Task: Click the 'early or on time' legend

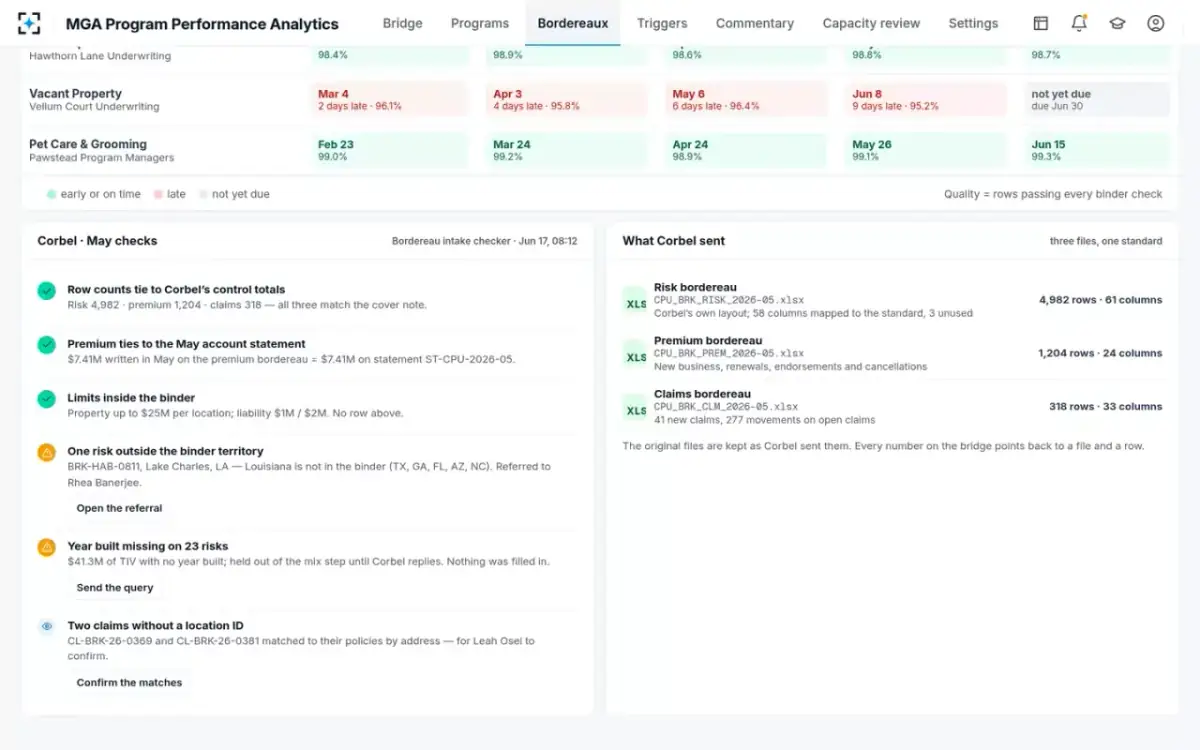Action: click(x=94, y=194)
